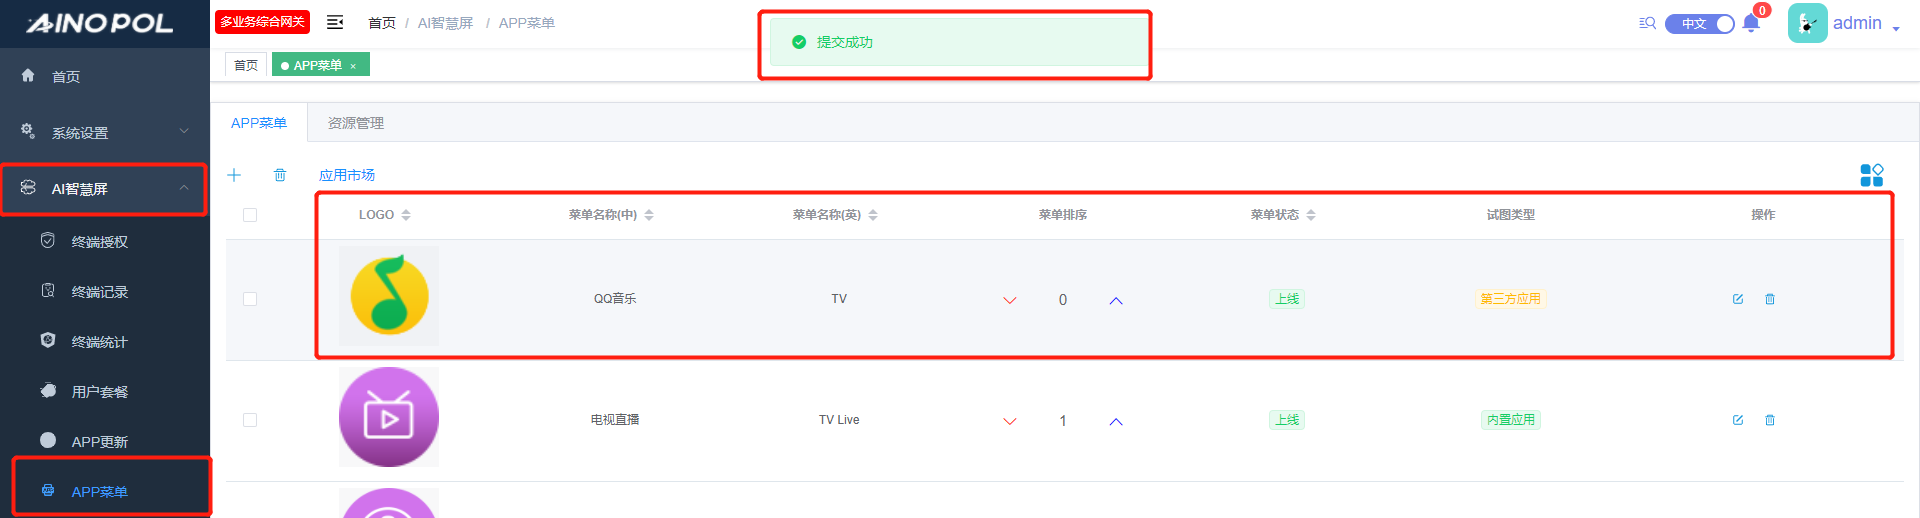Screen dimensions: 1920x518
Task: Click the QQ音乐 logo thumbnail
Action: [389, 296]
